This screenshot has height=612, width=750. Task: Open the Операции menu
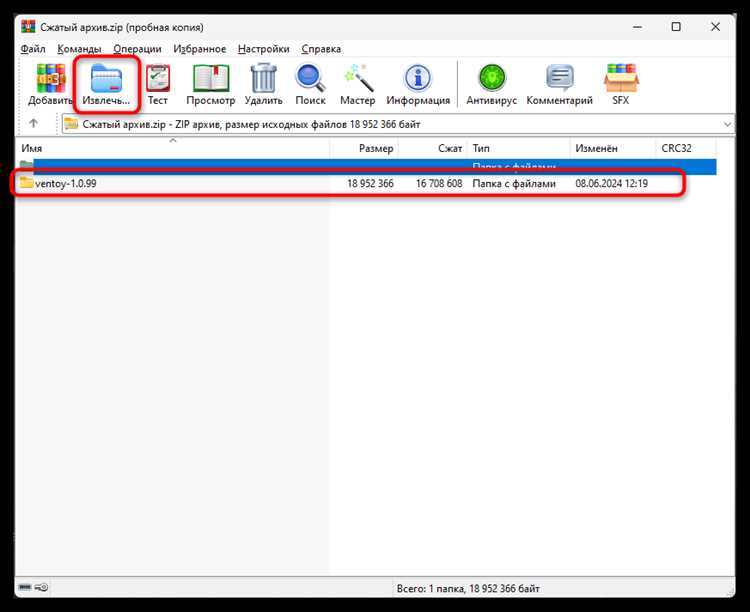137,49
